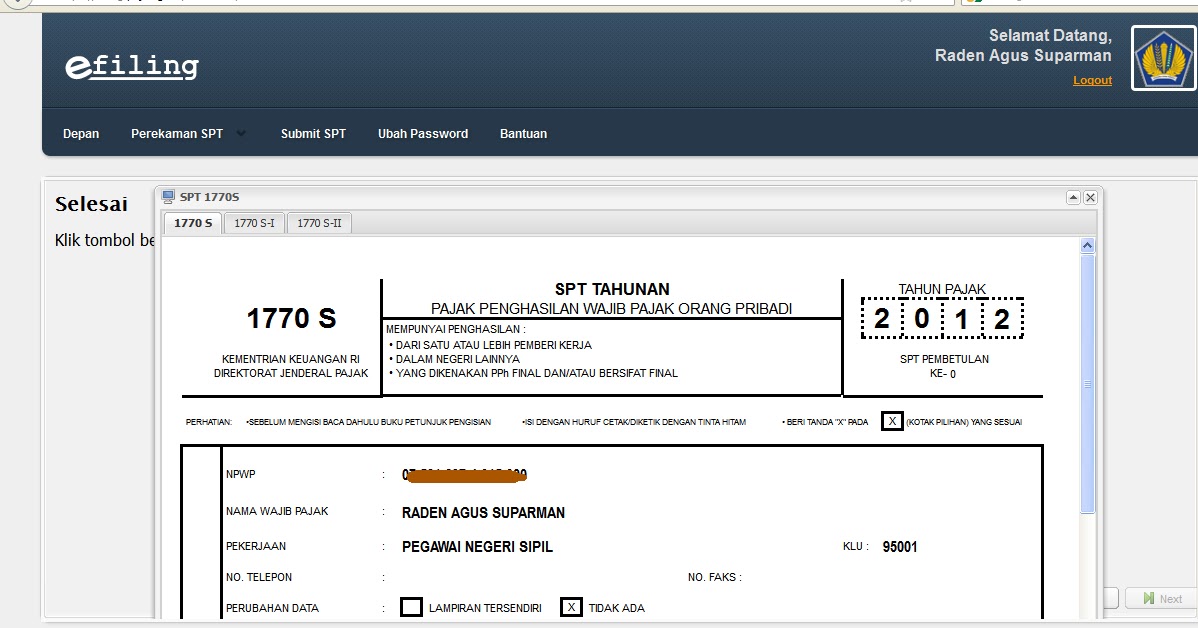Click the SPT PEMBETULAN KE- 0 text
The width and height of the screenshot is (1198, 628).
[944, 366]
